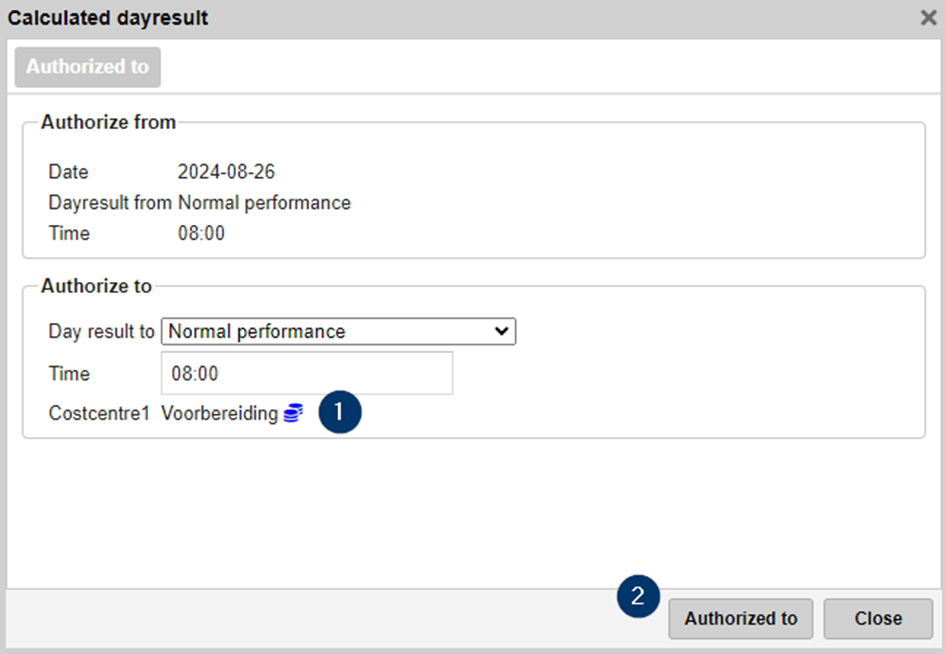Click the Dayresult from label

(x=110, y=203)
